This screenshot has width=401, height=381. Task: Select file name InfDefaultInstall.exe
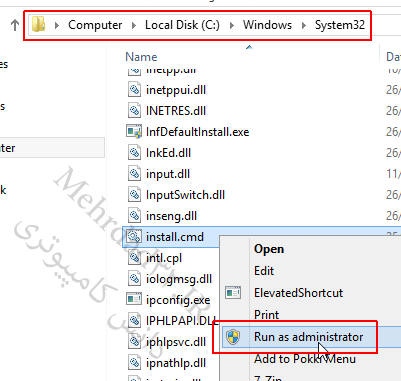coord(197,132)
